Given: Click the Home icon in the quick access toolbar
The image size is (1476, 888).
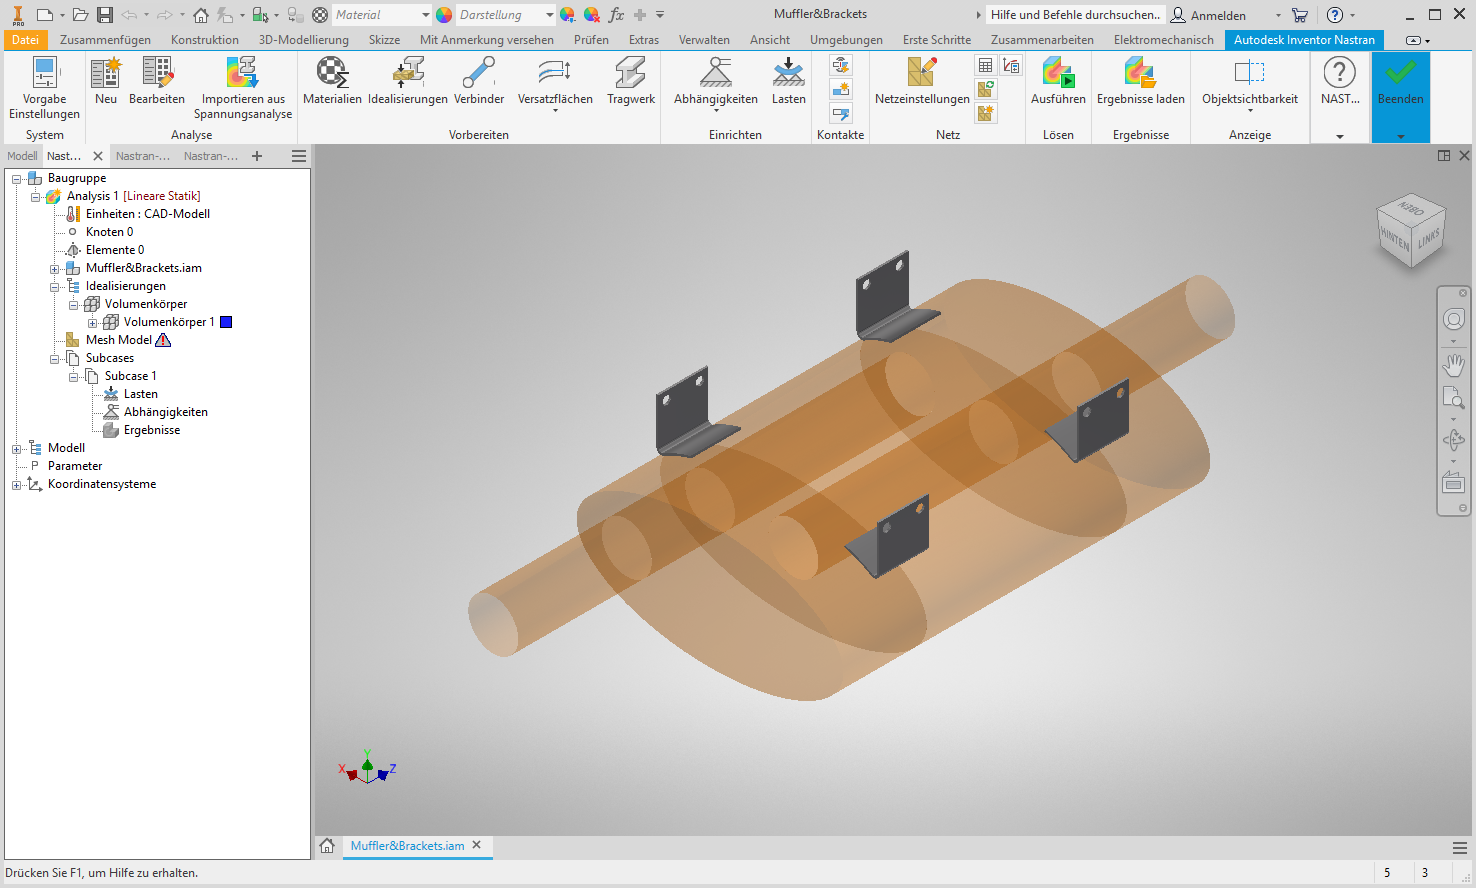Looking at the screenshot, I should pos(201,15).
